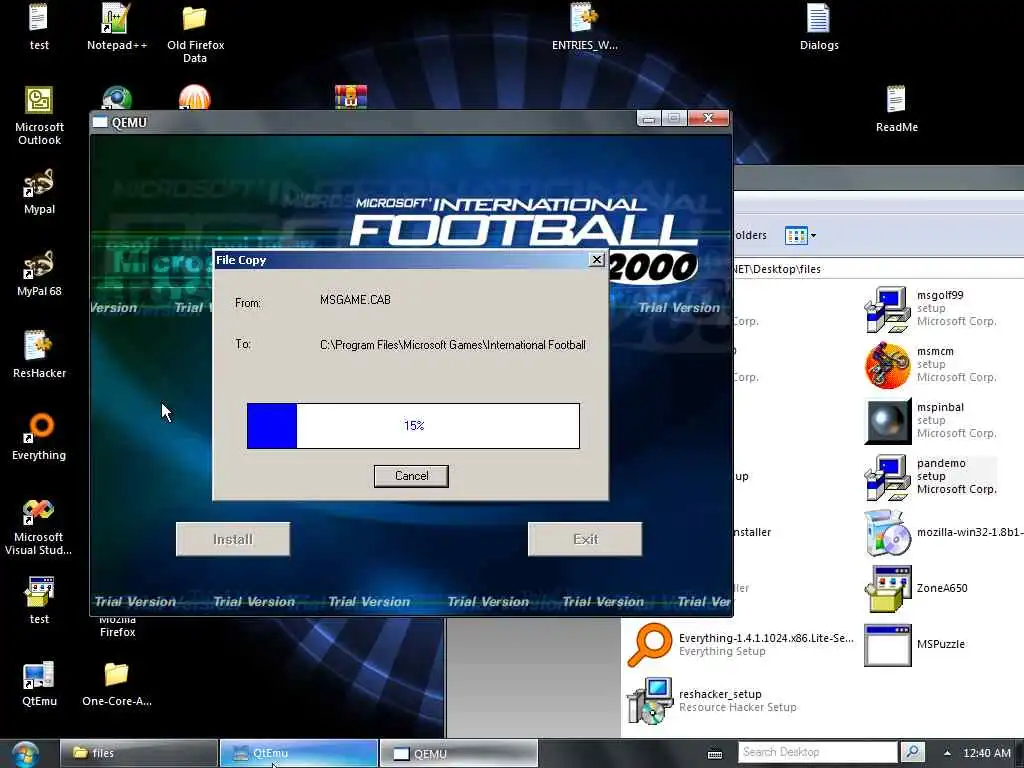
Task: Select the msmcm setup file in files window
Action: point(932,365)
